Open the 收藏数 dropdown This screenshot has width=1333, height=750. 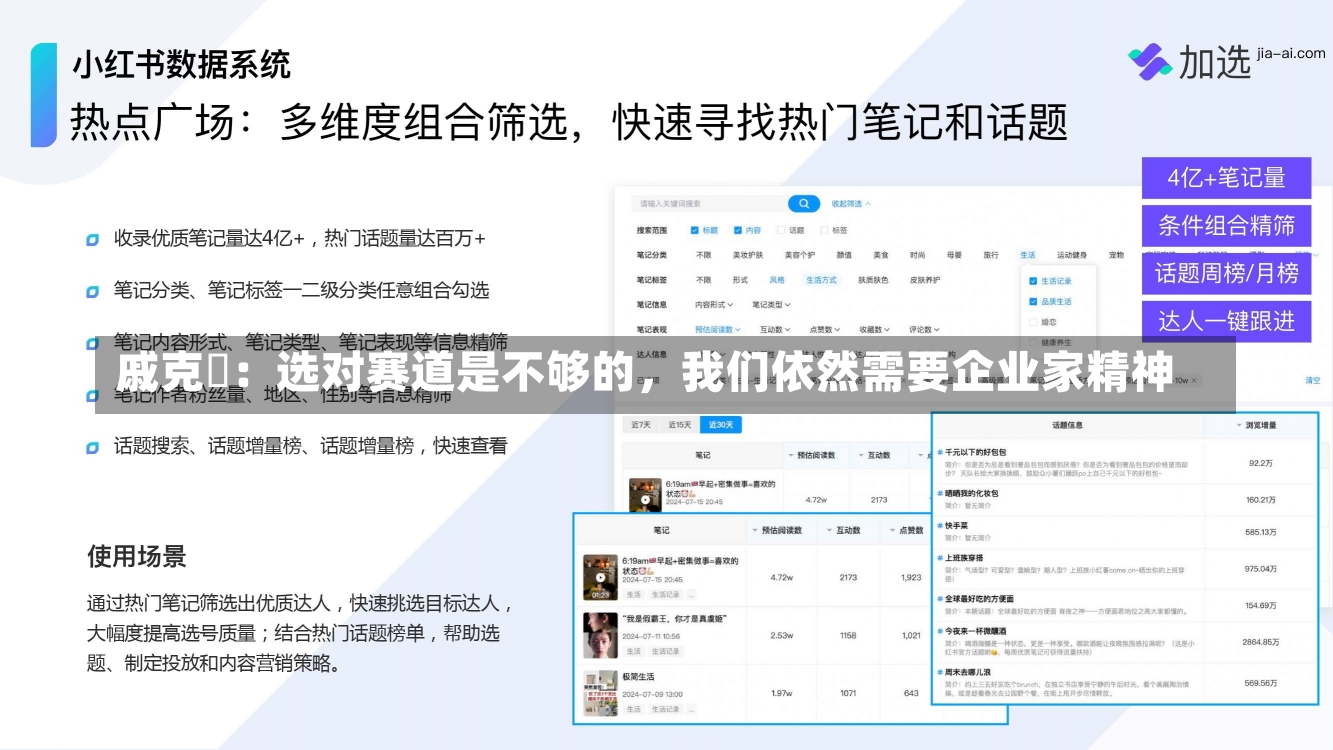pyautogui.click(x=875, y=329)
